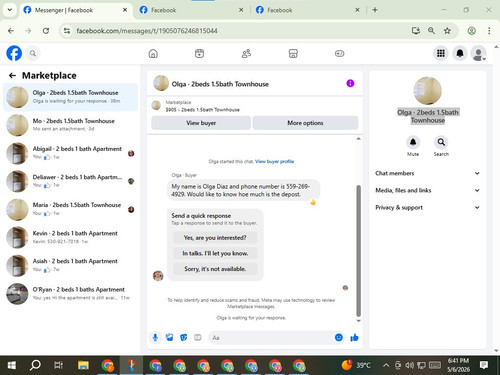The width and height of the screenshot is (500, 375).
Task: Show hidden system tray icons
Action: click(x=386, y=365)
